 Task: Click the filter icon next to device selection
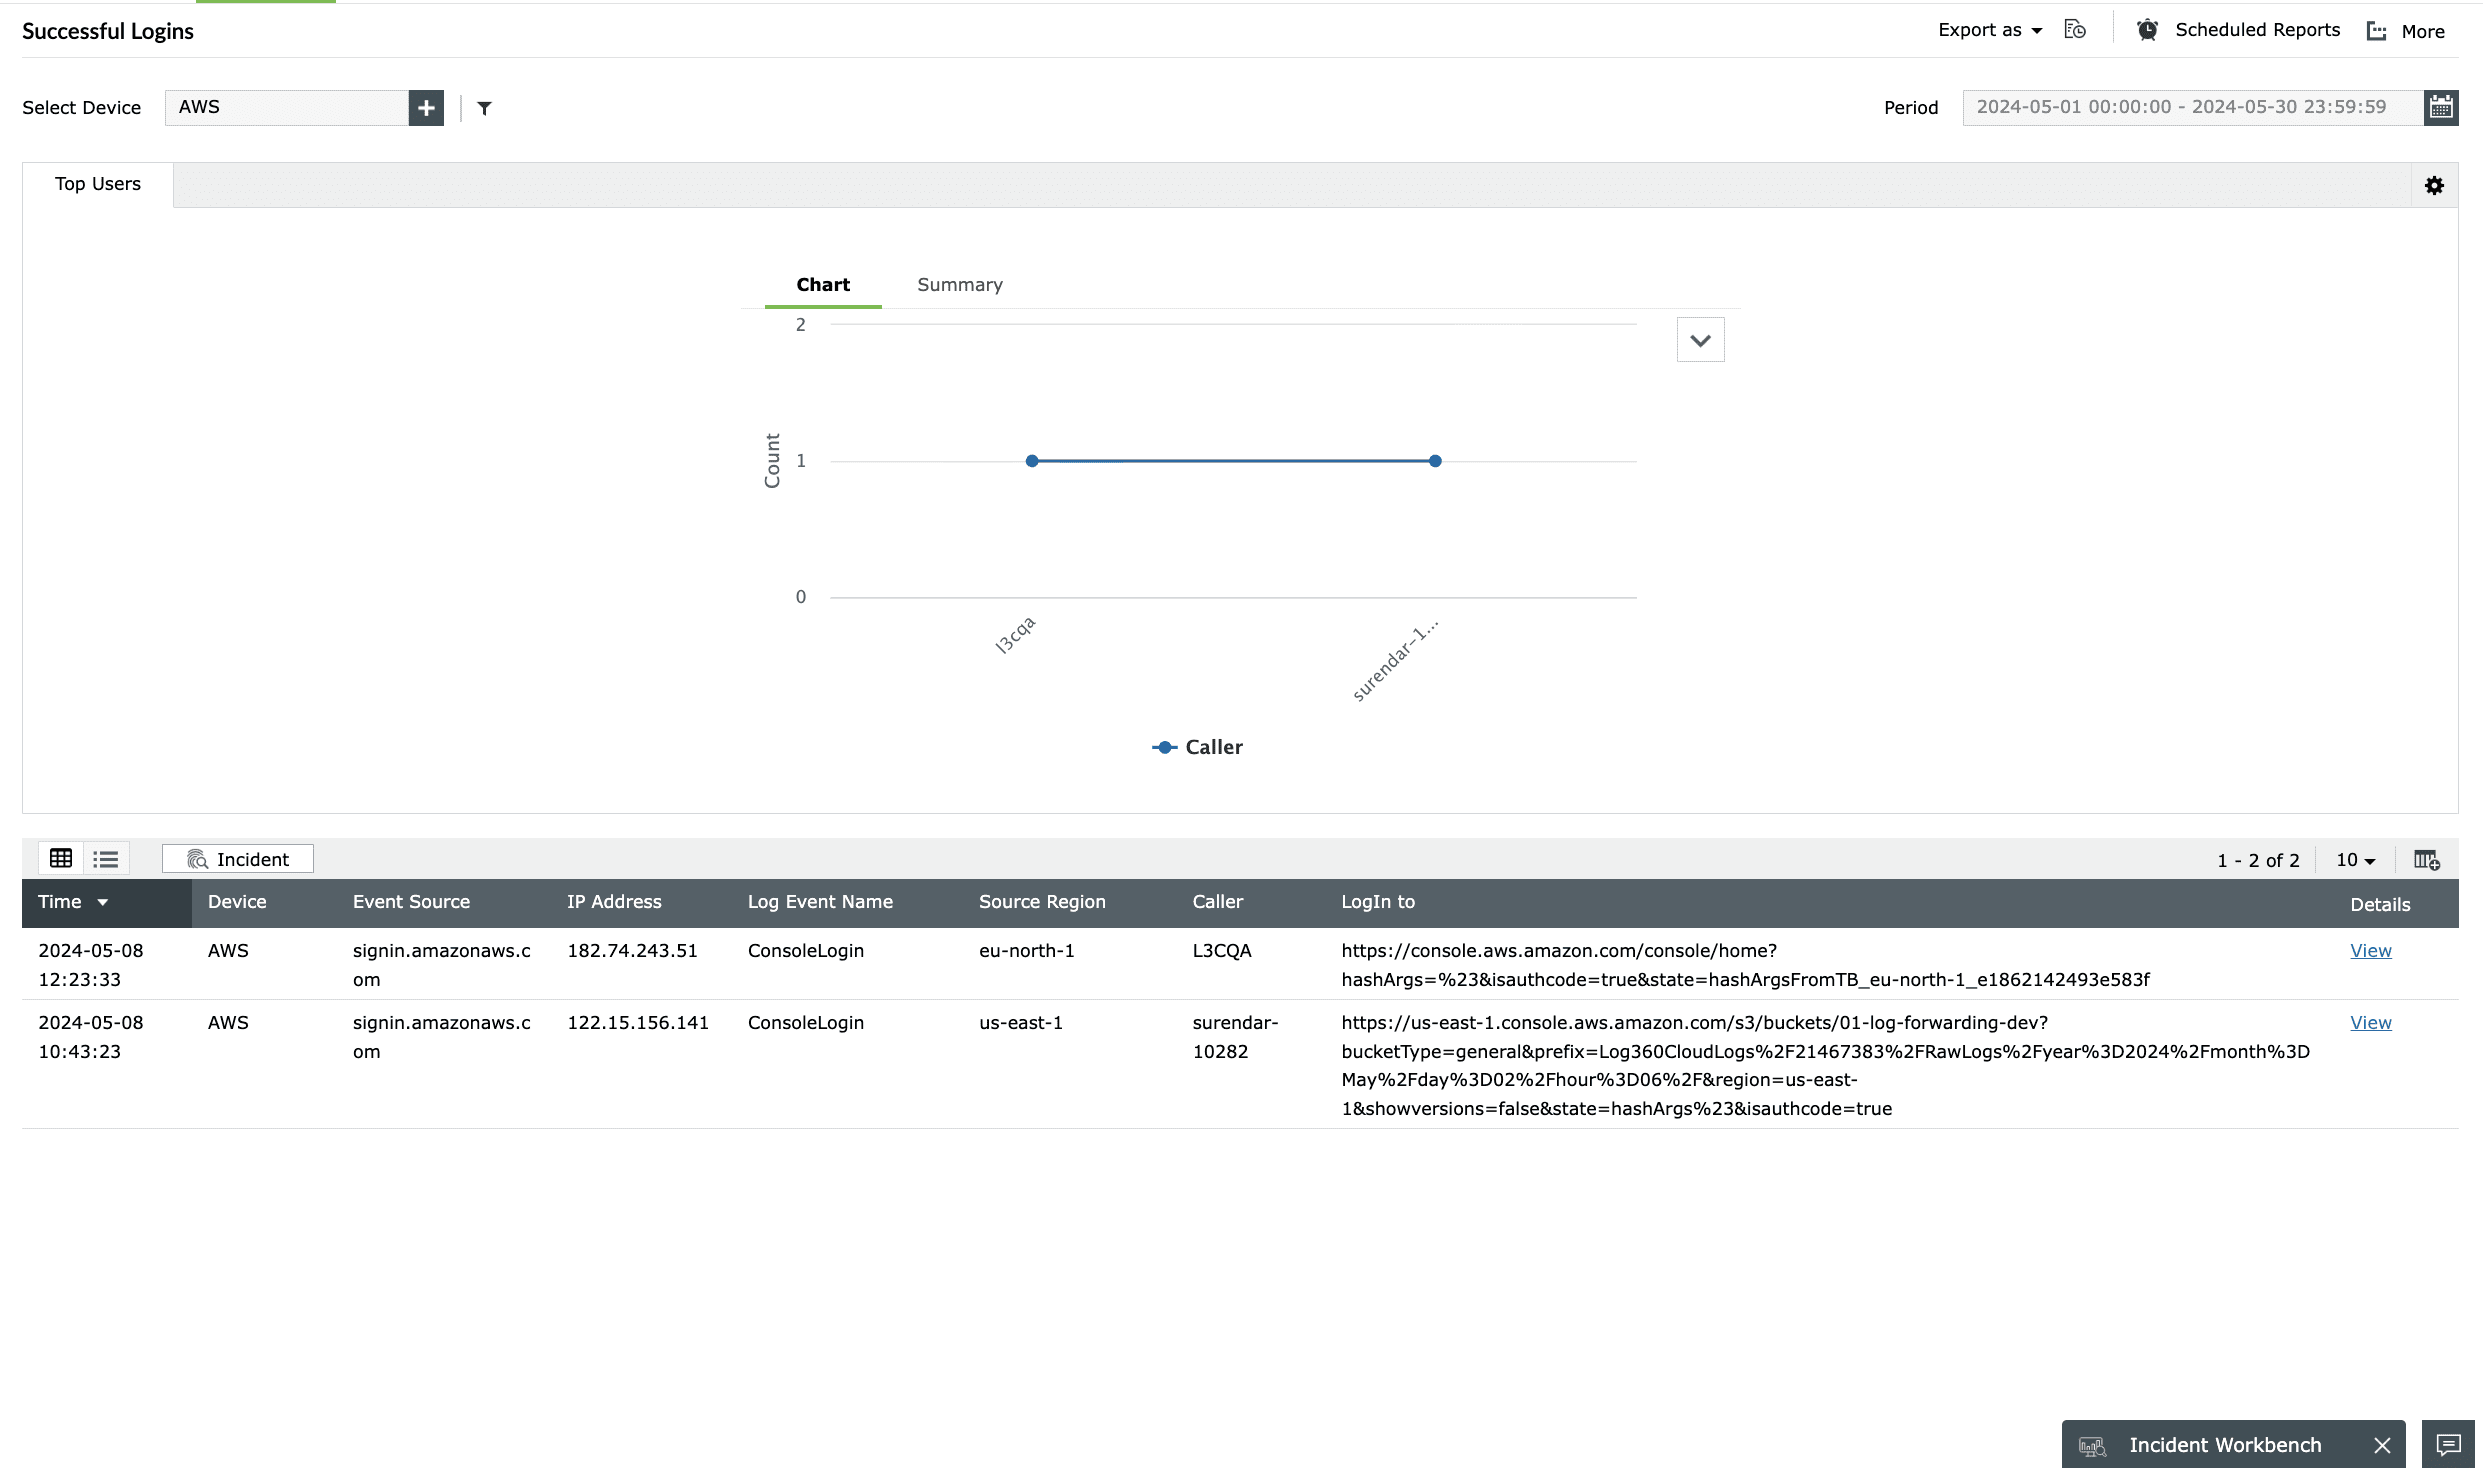click(485, 107)
